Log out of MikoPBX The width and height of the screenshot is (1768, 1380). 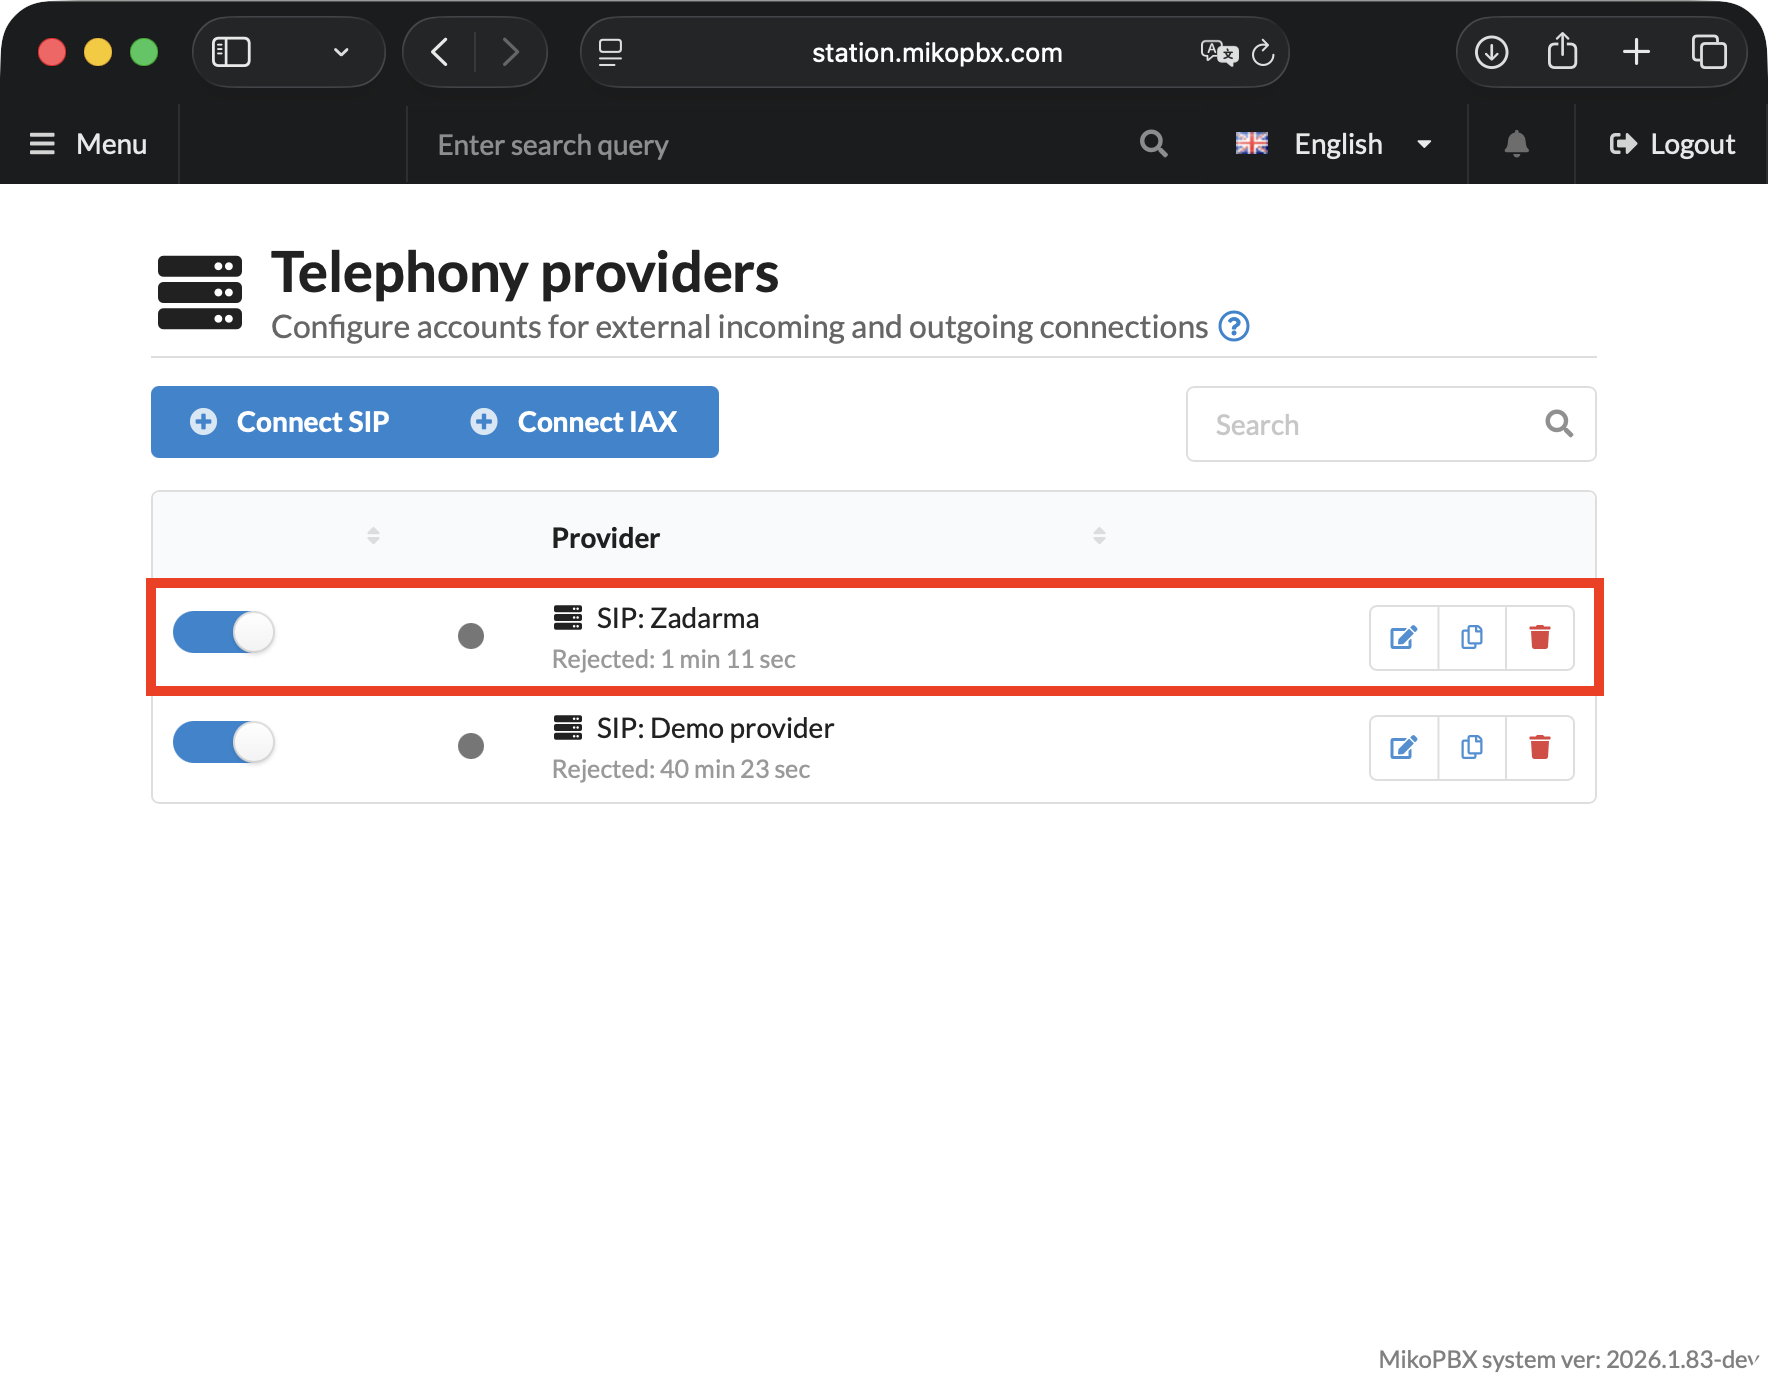[1672, 144]
